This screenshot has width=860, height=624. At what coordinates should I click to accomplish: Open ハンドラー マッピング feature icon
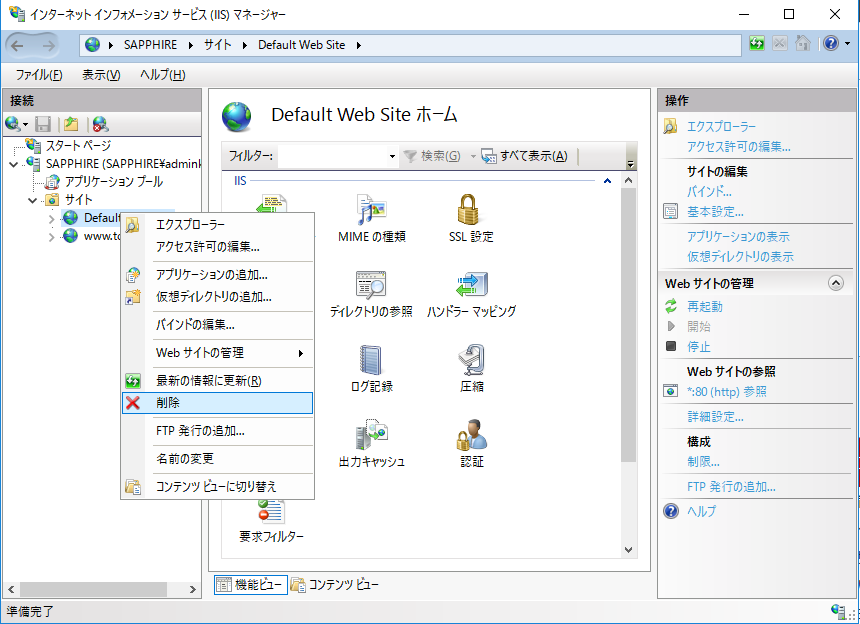471,294
